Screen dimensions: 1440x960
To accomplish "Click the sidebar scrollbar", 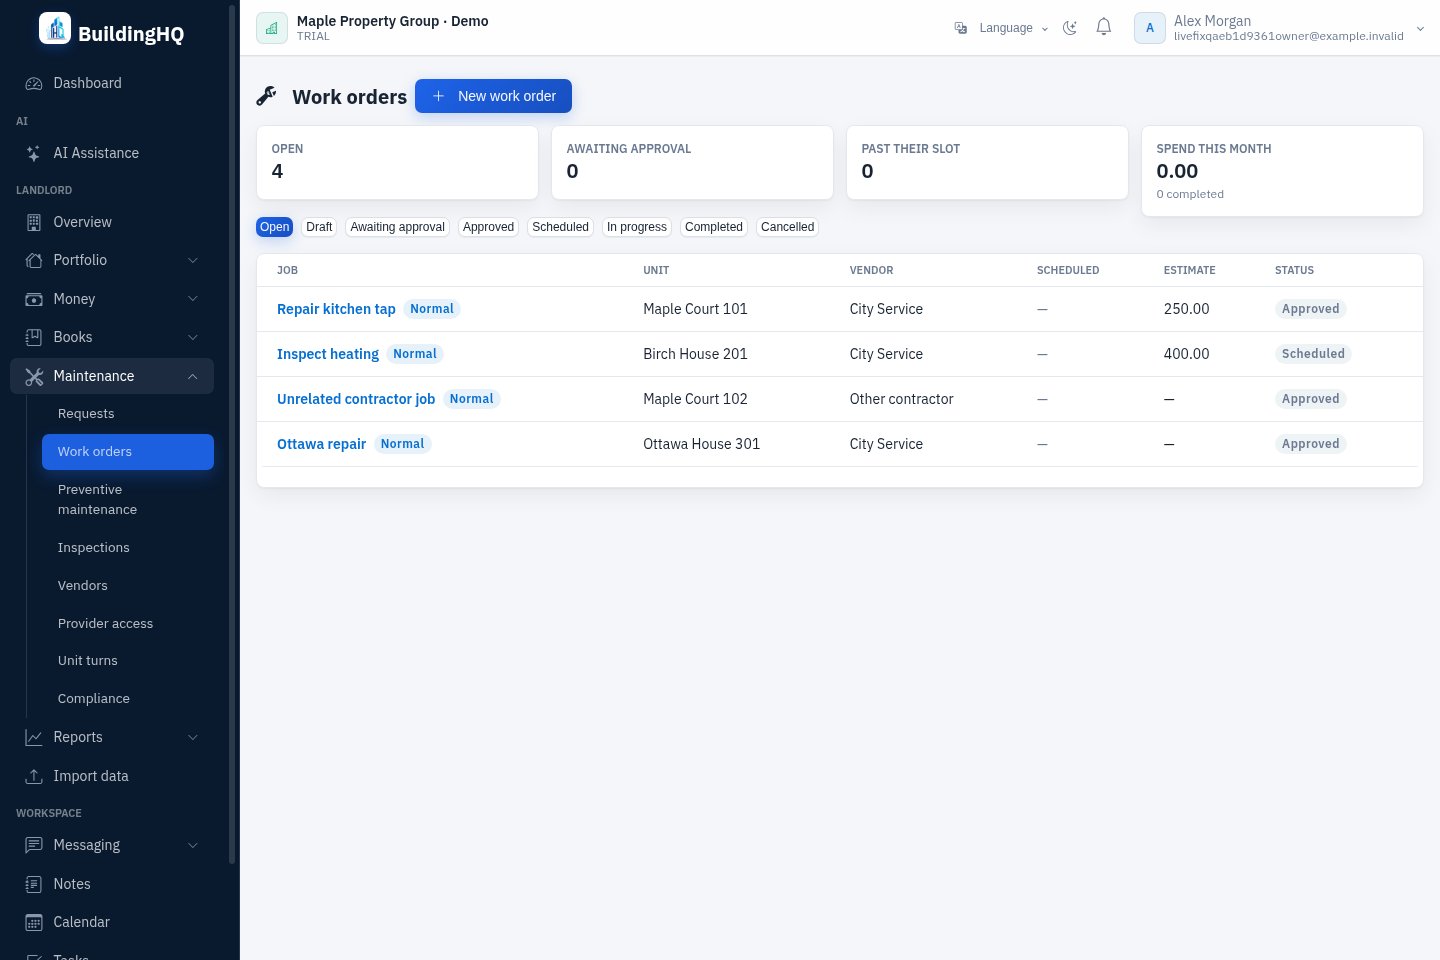I will tap(232, 435).
